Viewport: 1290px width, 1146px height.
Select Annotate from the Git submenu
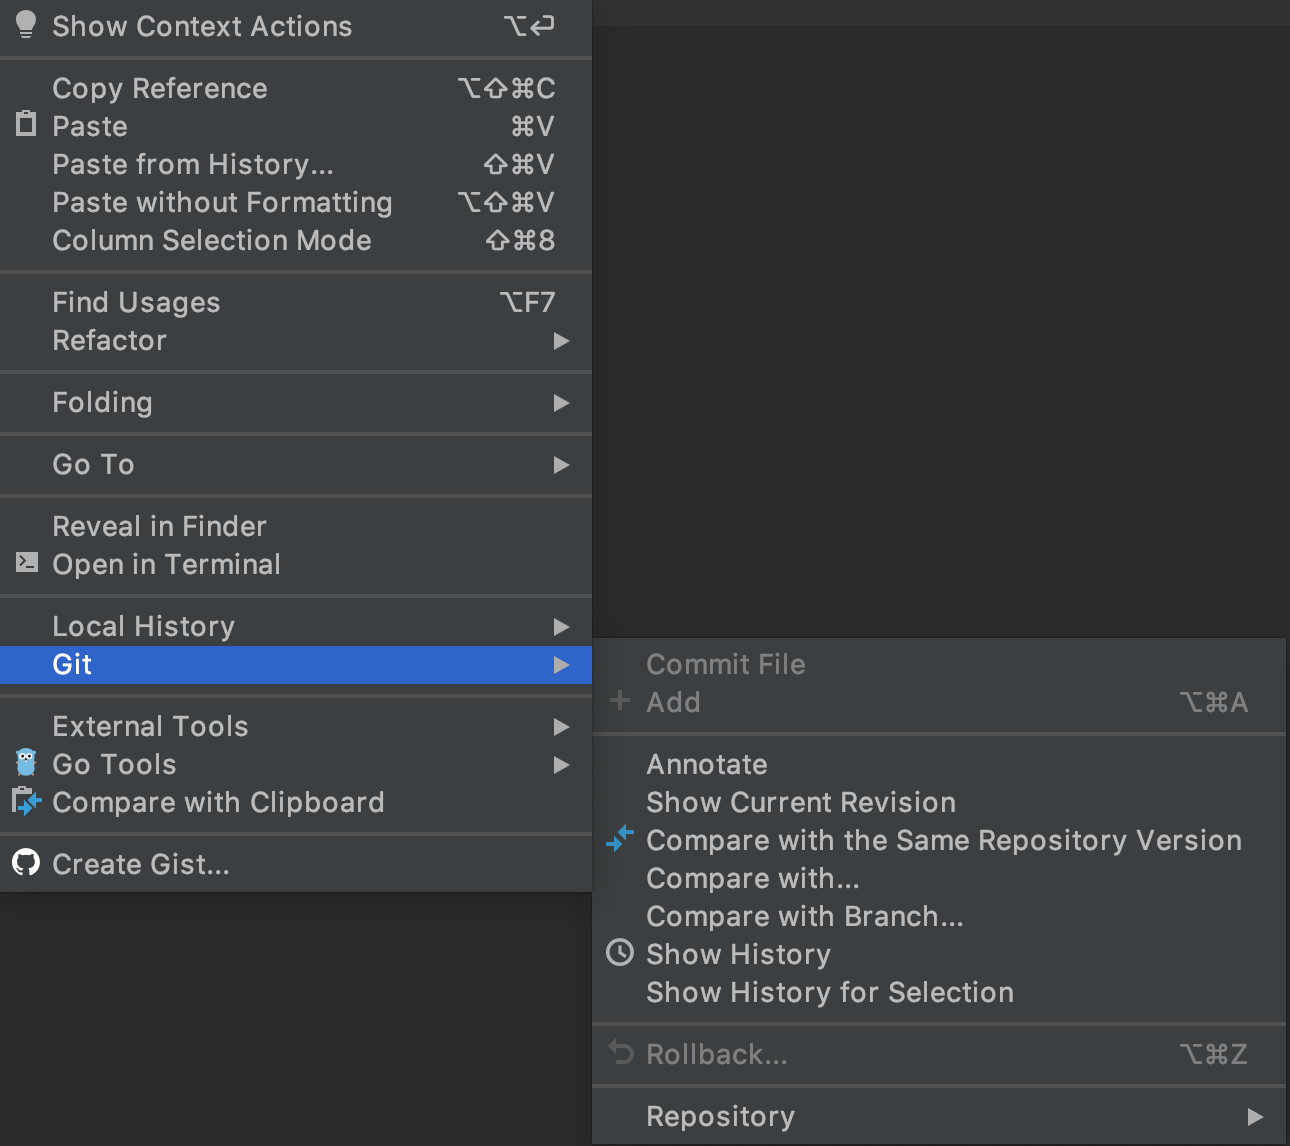707,765
